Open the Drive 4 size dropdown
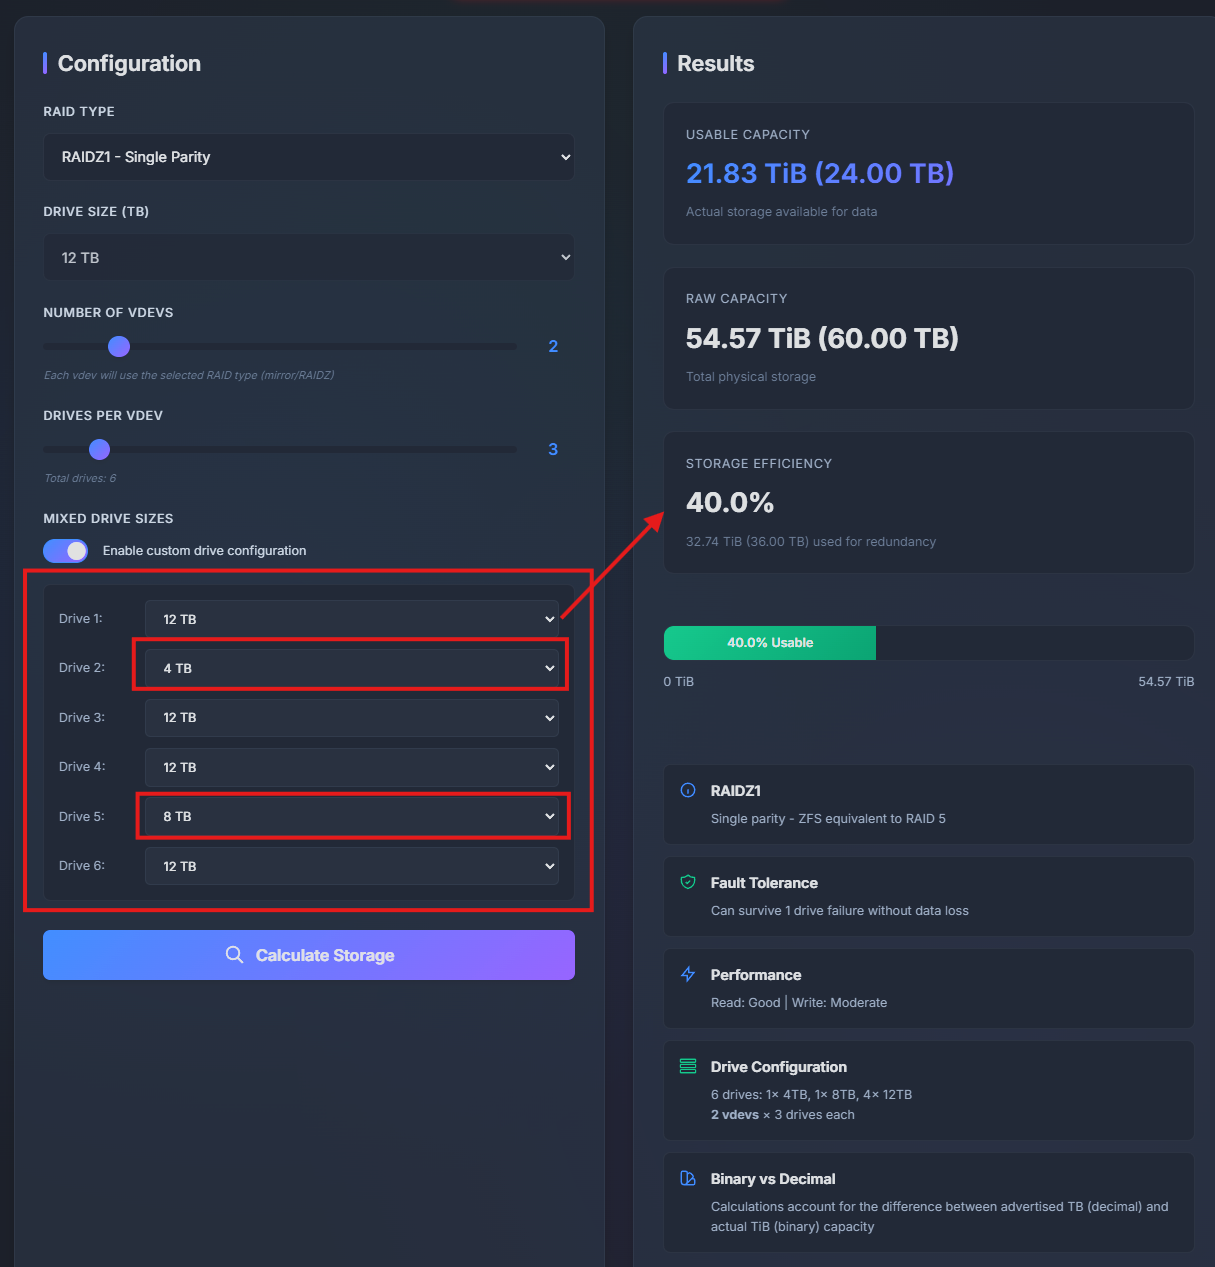The image size is (1215, 1267). pyautogui.click(x=351, y=767)
